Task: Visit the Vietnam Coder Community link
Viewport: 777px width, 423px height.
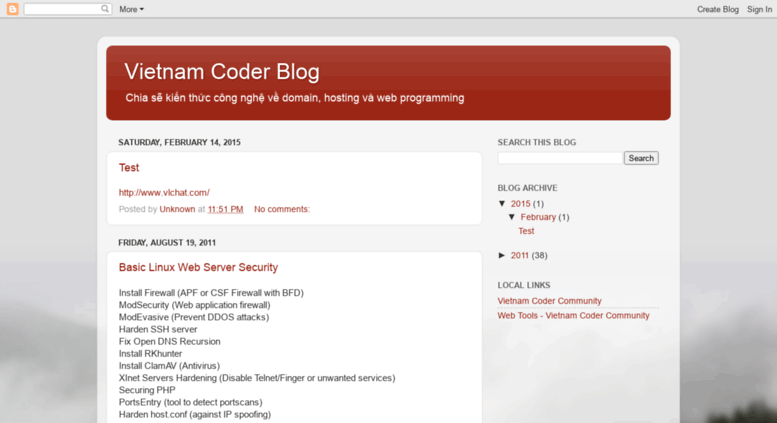Action: (x=549, y=301)
